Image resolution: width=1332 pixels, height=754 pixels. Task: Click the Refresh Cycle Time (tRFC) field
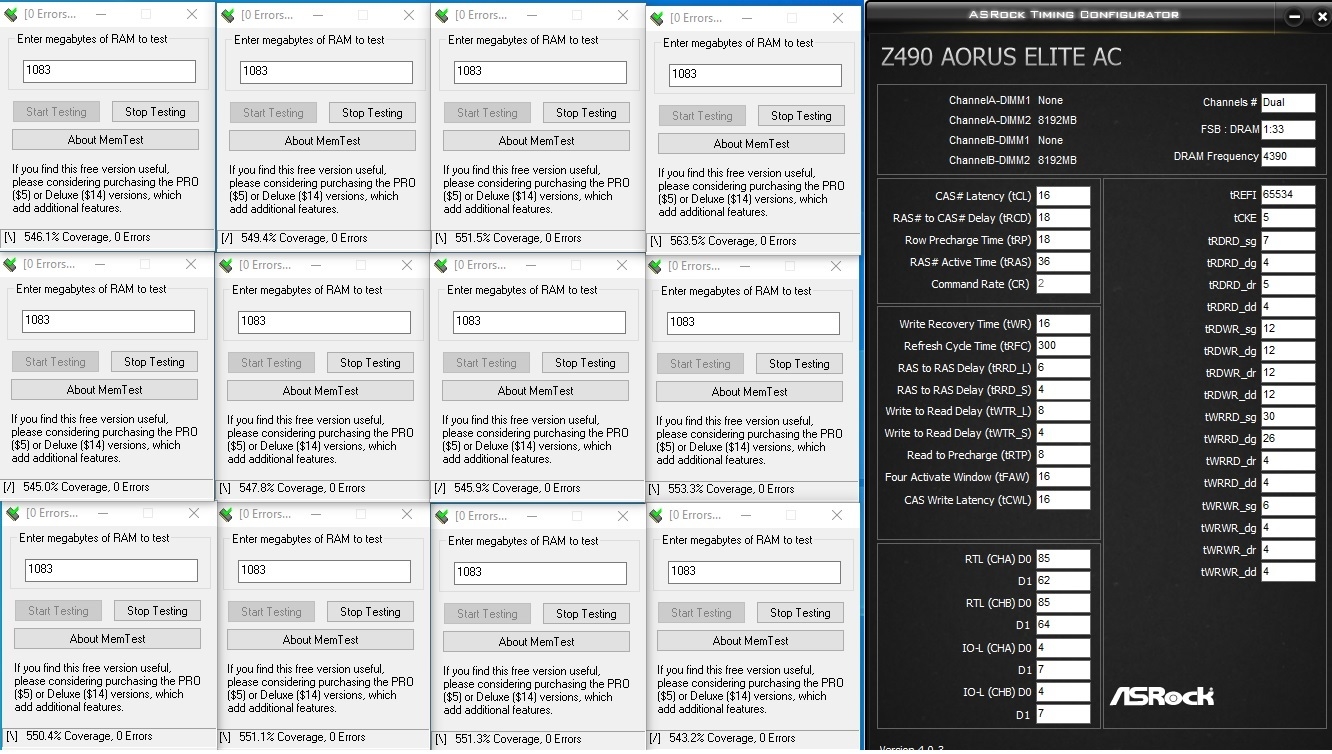point(1063,346)
